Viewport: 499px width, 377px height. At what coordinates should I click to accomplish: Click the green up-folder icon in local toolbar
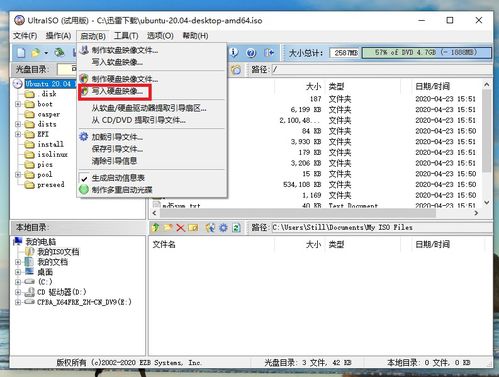(155, 228)
